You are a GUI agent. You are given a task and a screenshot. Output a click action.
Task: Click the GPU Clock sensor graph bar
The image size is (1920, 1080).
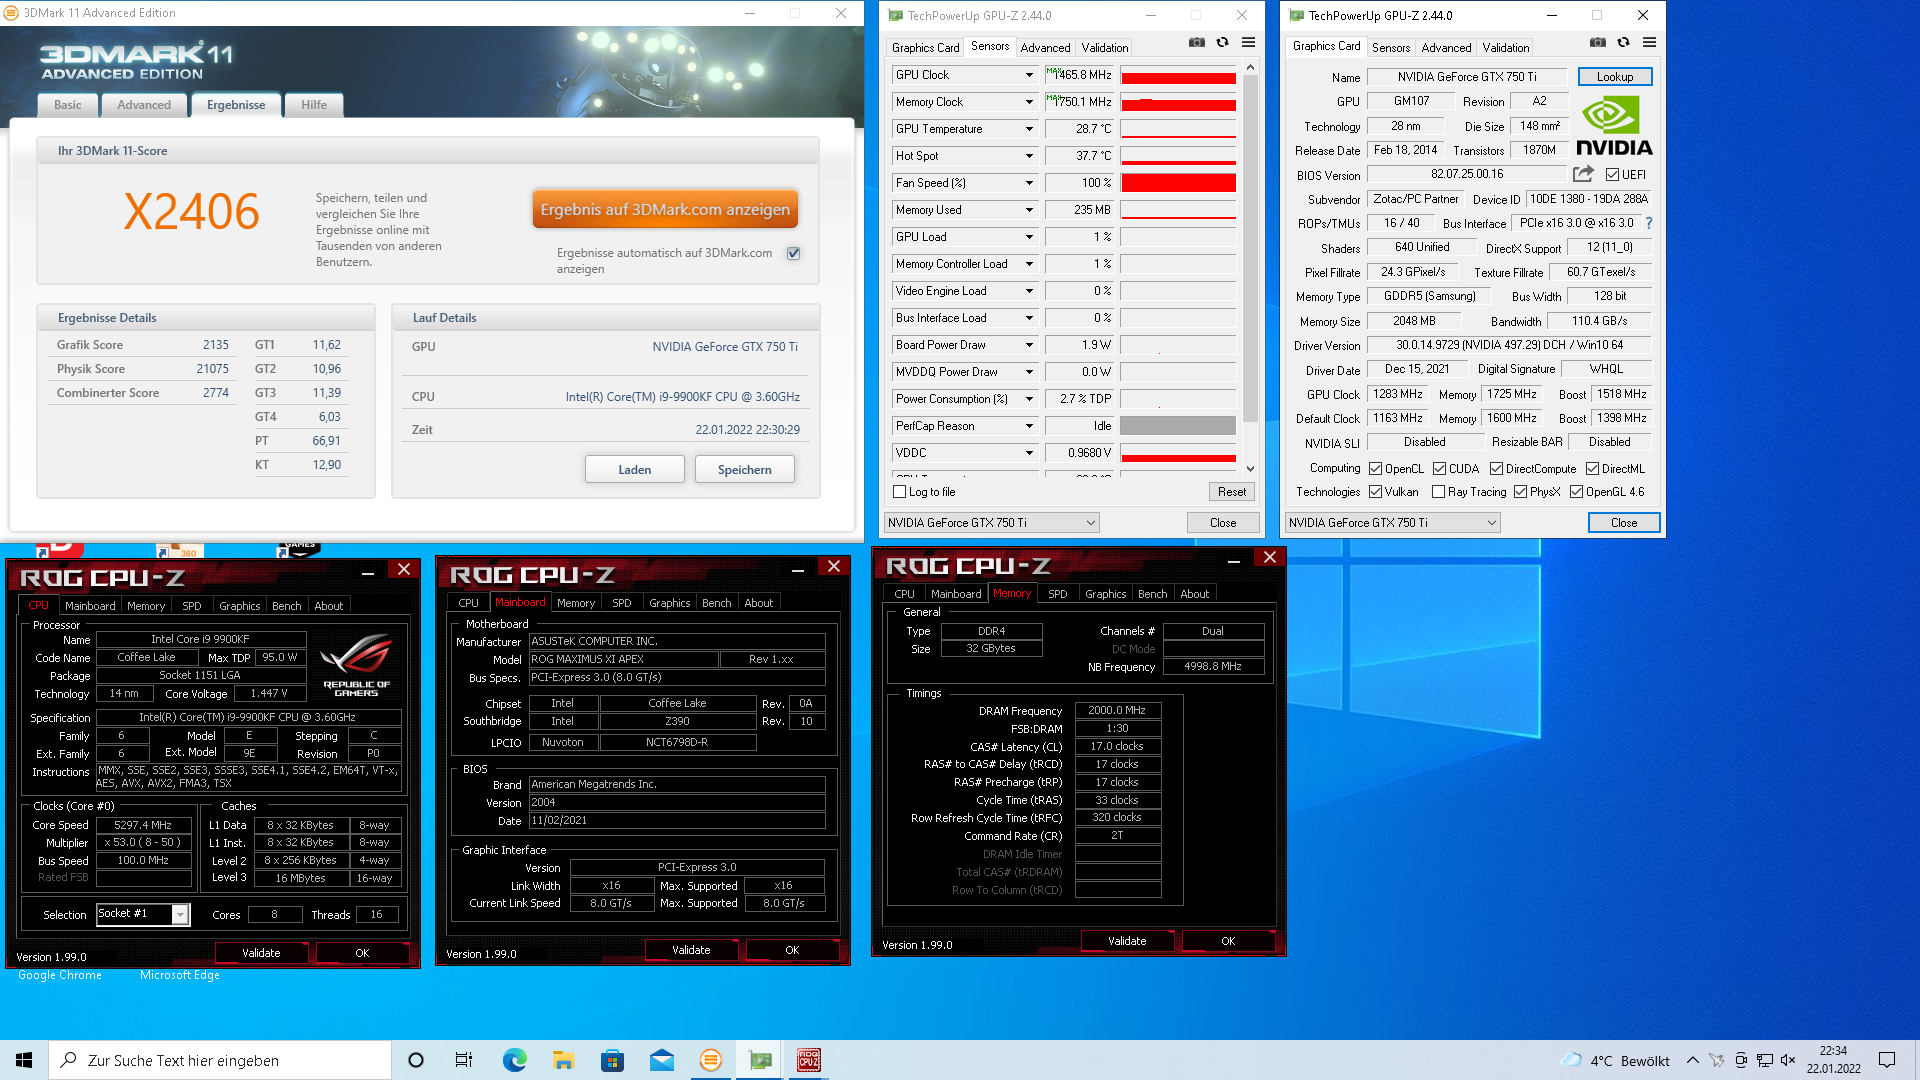click(x=1178, y=75)
